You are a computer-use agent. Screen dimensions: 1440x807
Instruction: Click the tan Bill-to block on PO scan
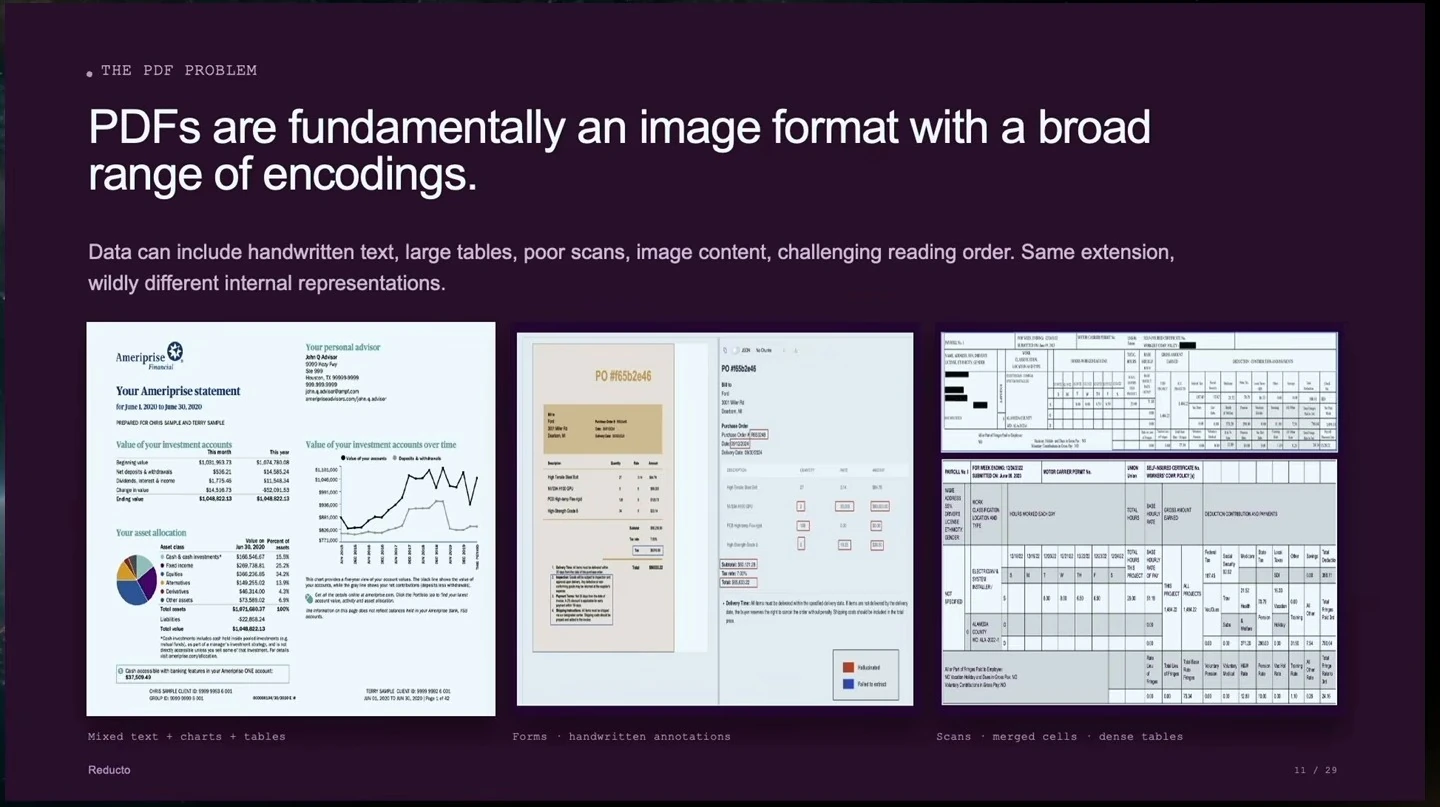click(x=603, y=427)
